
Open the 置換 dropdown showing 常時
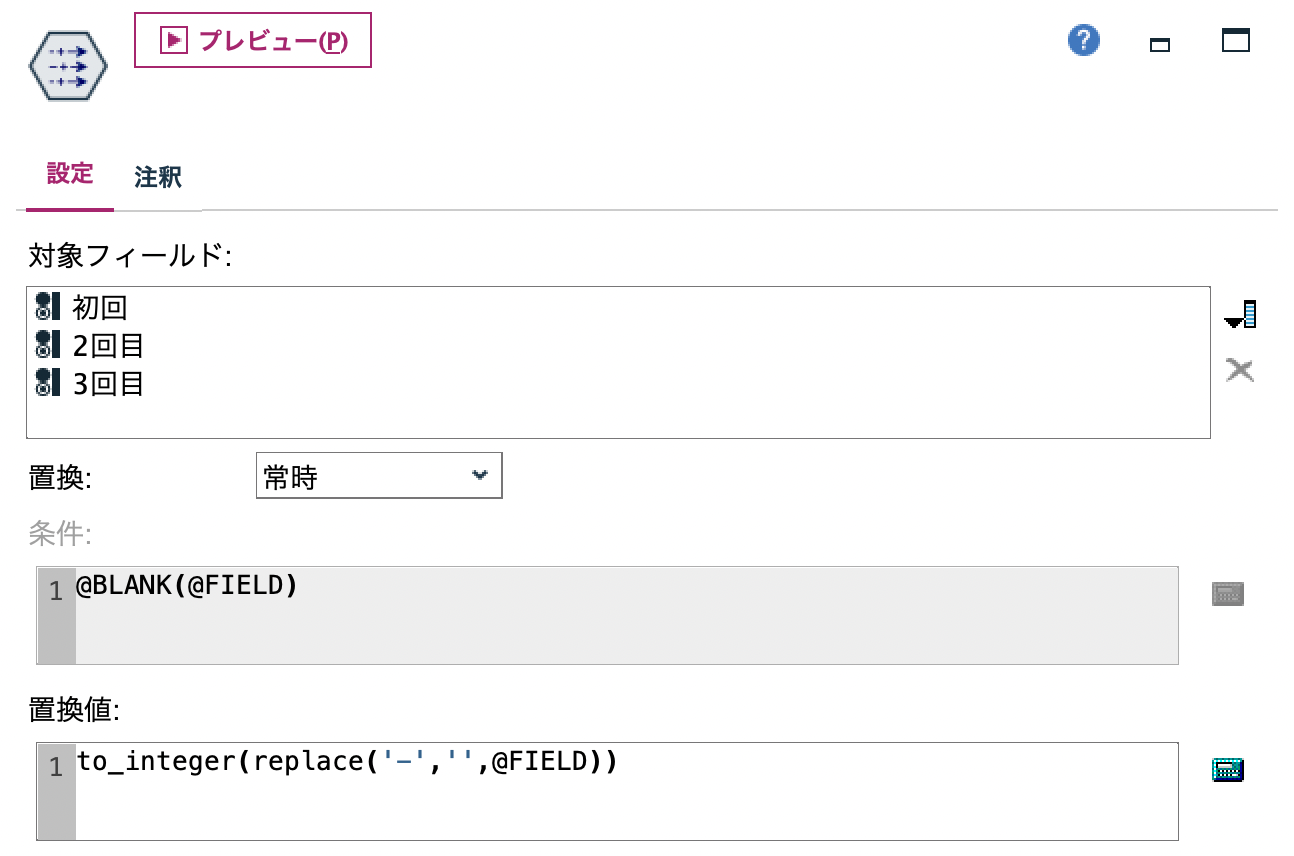378,475
